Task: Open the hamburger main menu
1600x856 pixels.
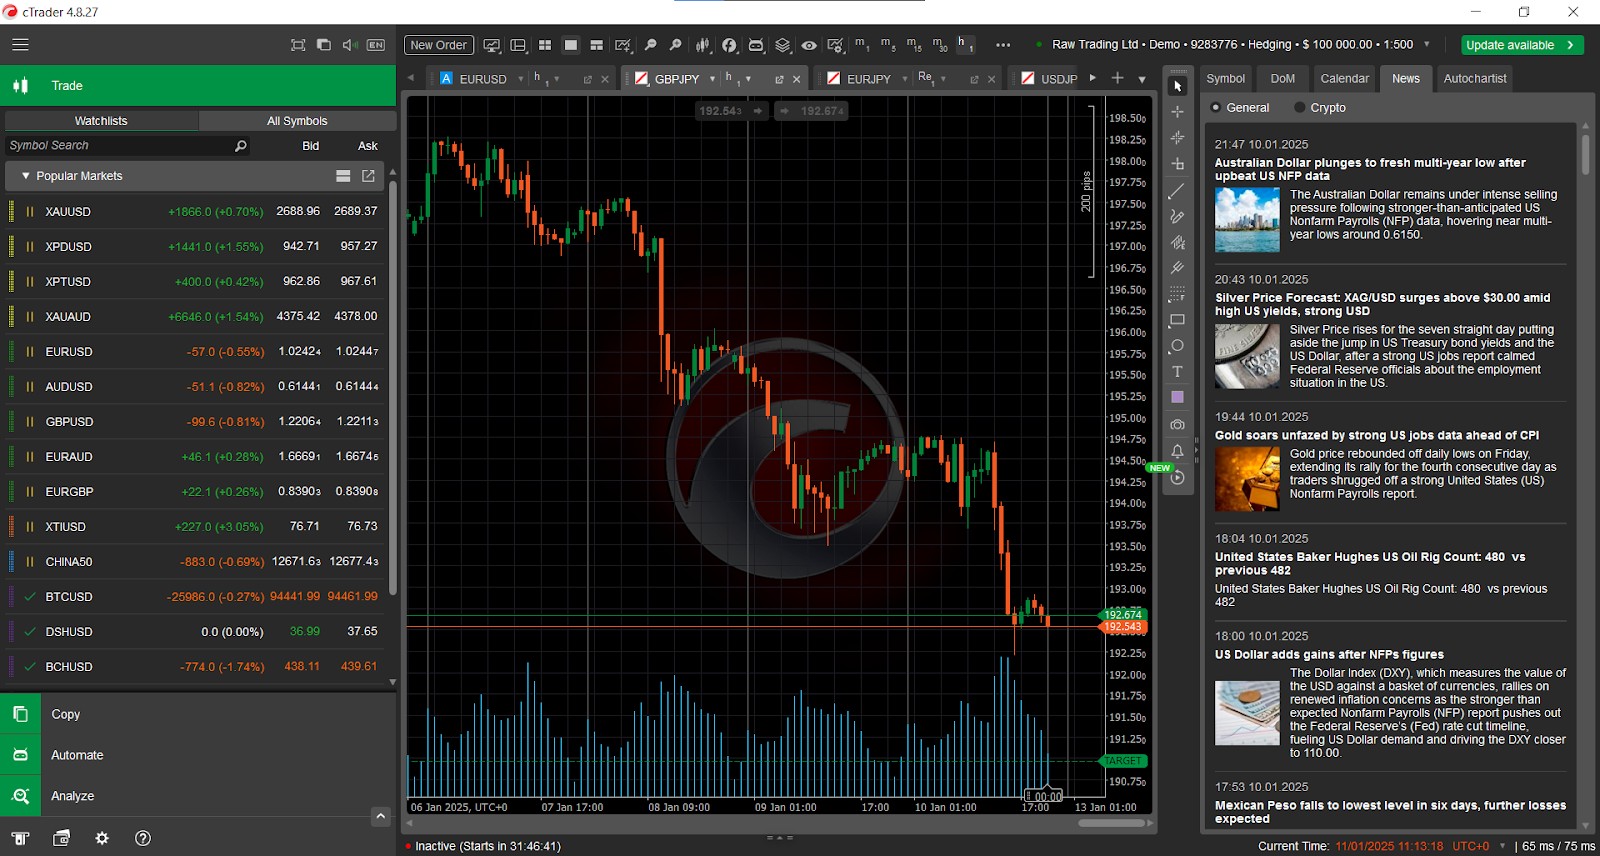Action: pyautogui.click(x=20, y=45)
